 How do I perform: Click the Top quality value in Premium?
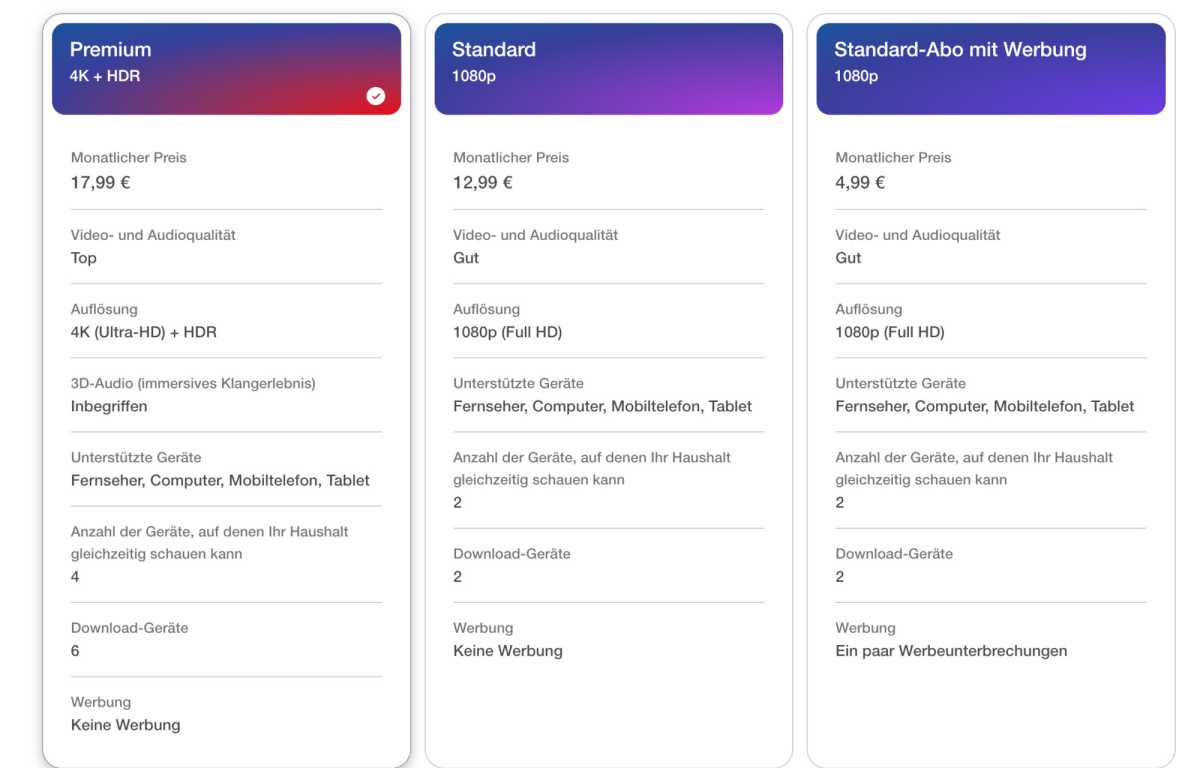pos(84,258)
